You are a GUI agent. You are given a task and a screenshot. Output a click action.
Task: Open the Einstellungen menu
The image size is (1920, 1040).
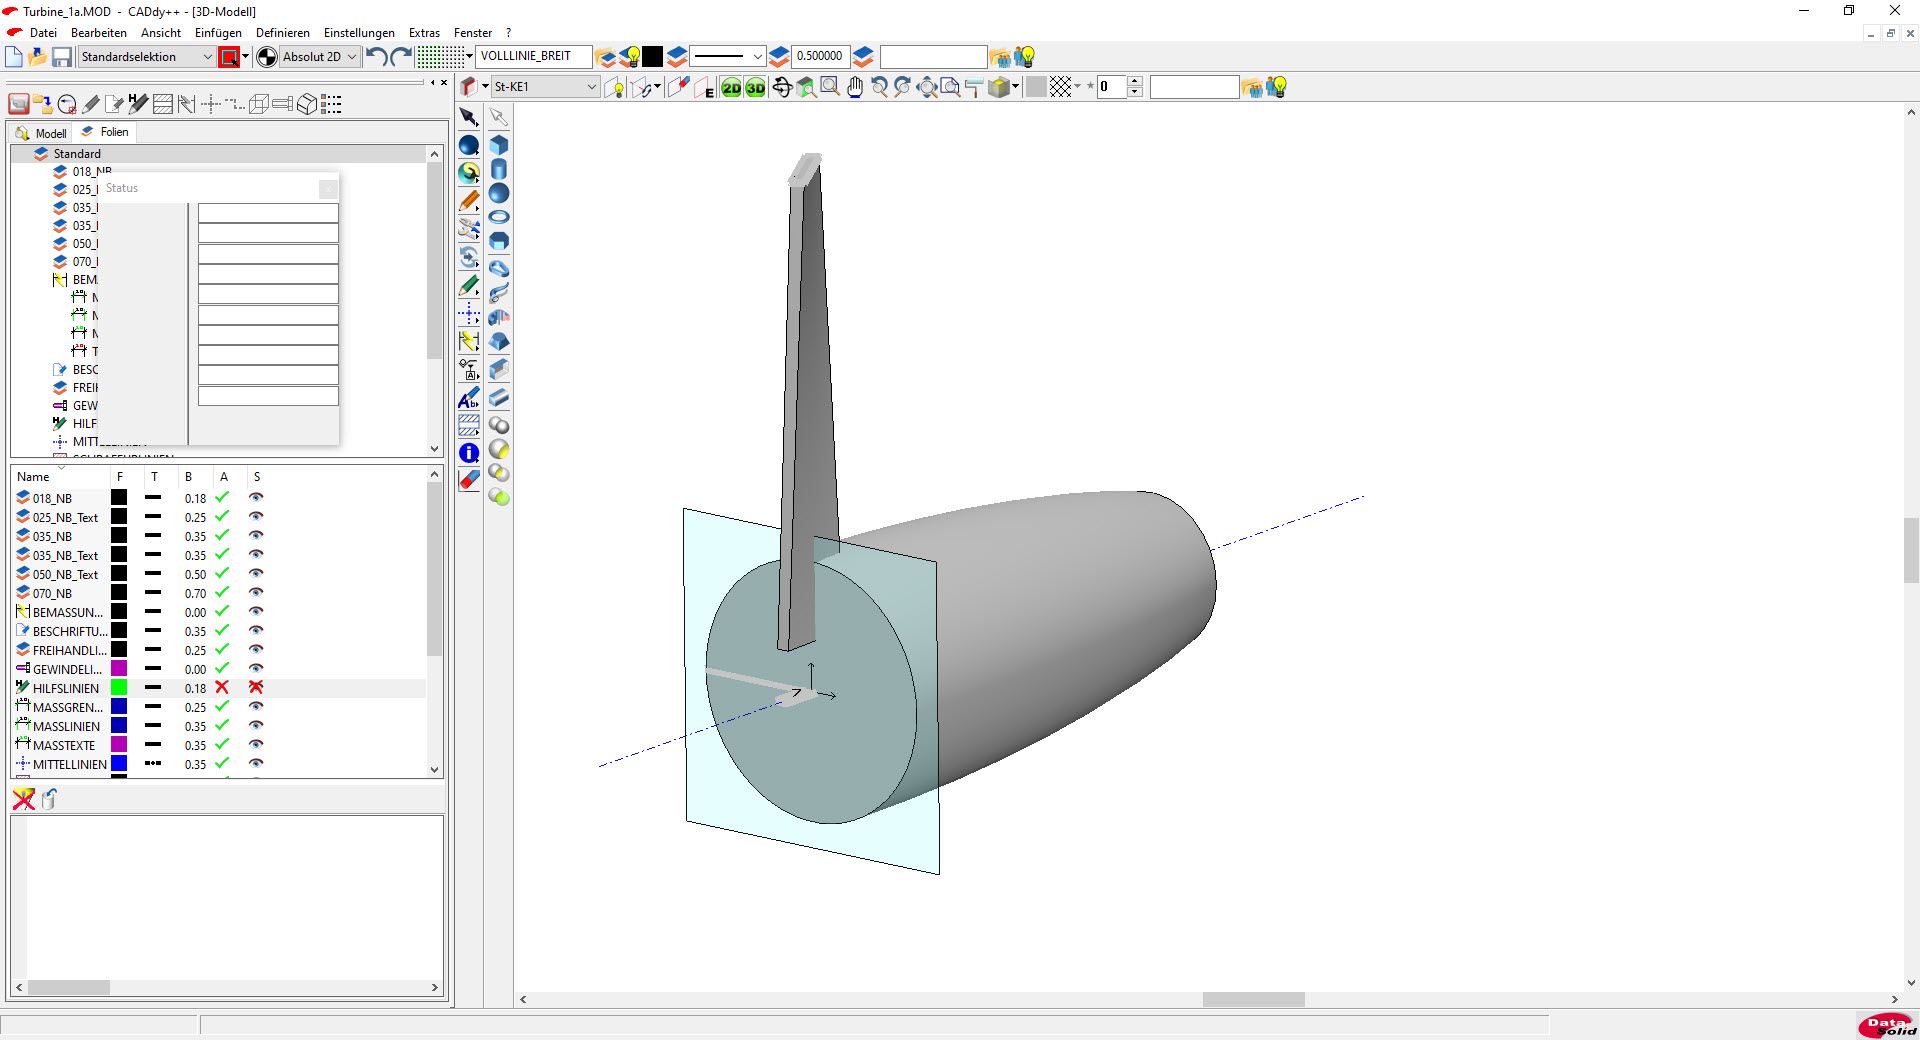coord(359,33)
